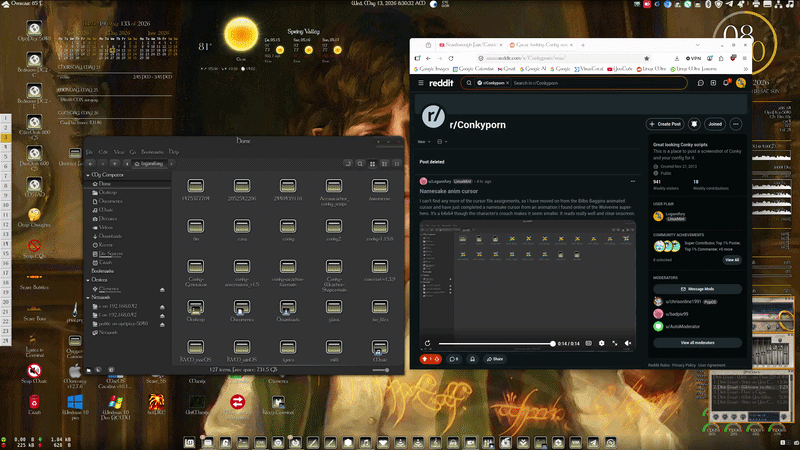Click the Create Post button

coord(665,124)
